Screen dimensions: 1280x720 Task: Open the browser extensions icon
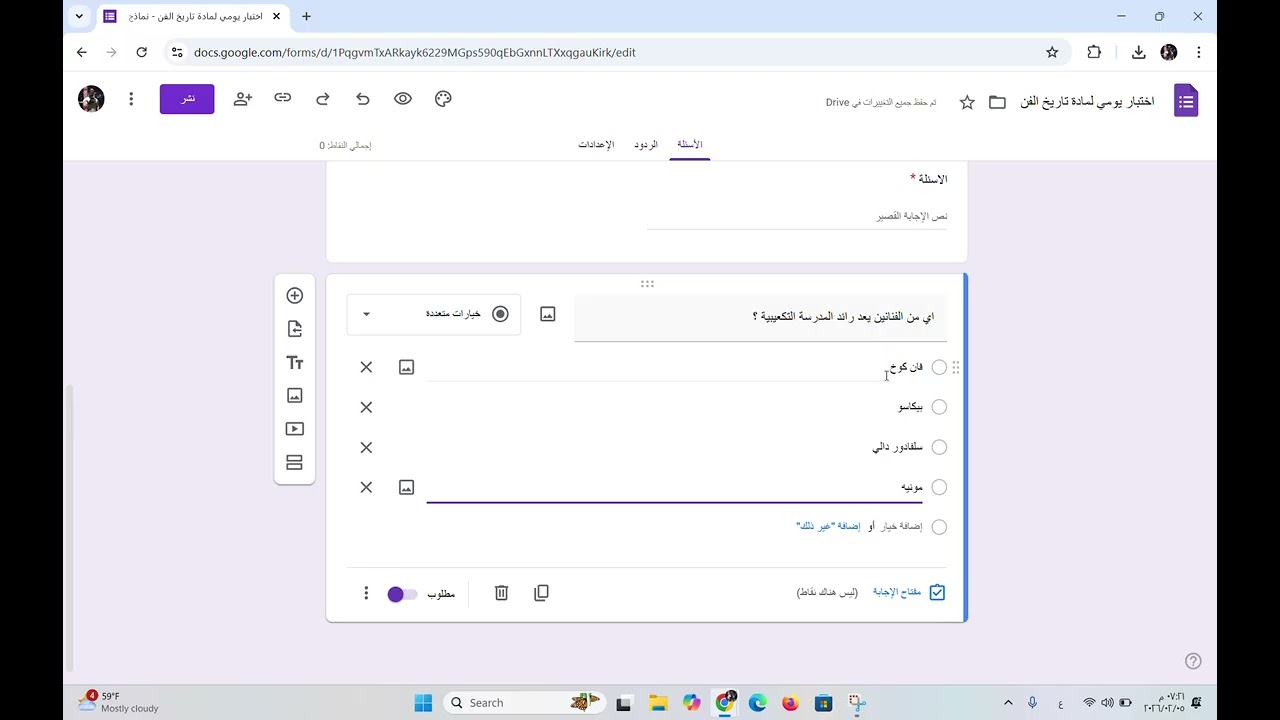tap(1094, 52)
